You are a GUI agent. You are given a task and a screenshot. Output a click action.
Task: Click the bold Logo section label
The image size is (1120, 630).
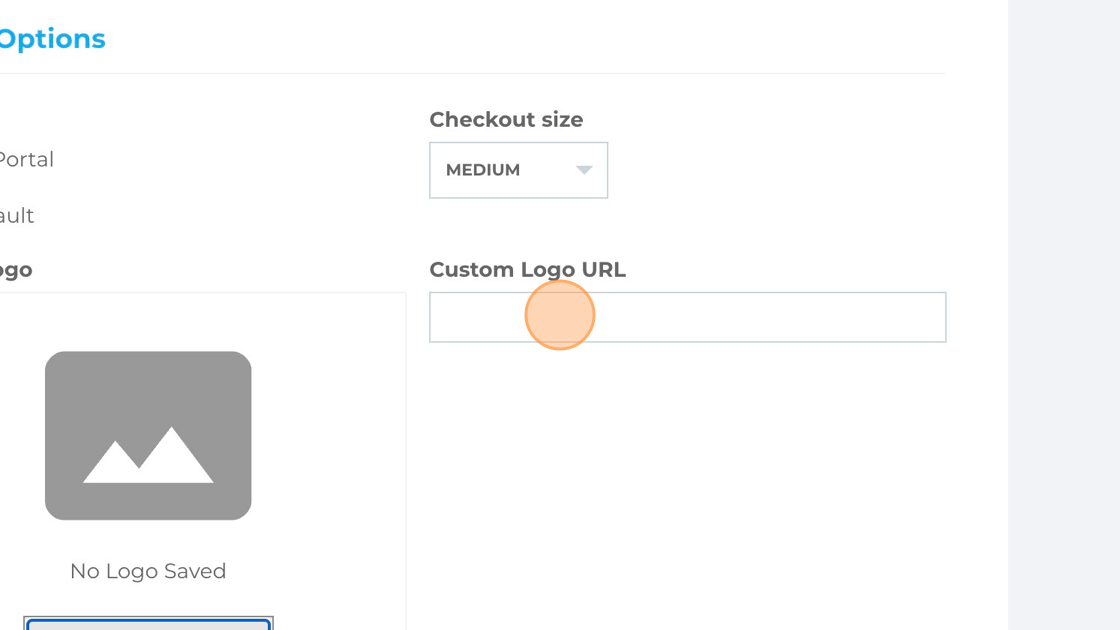16,270
